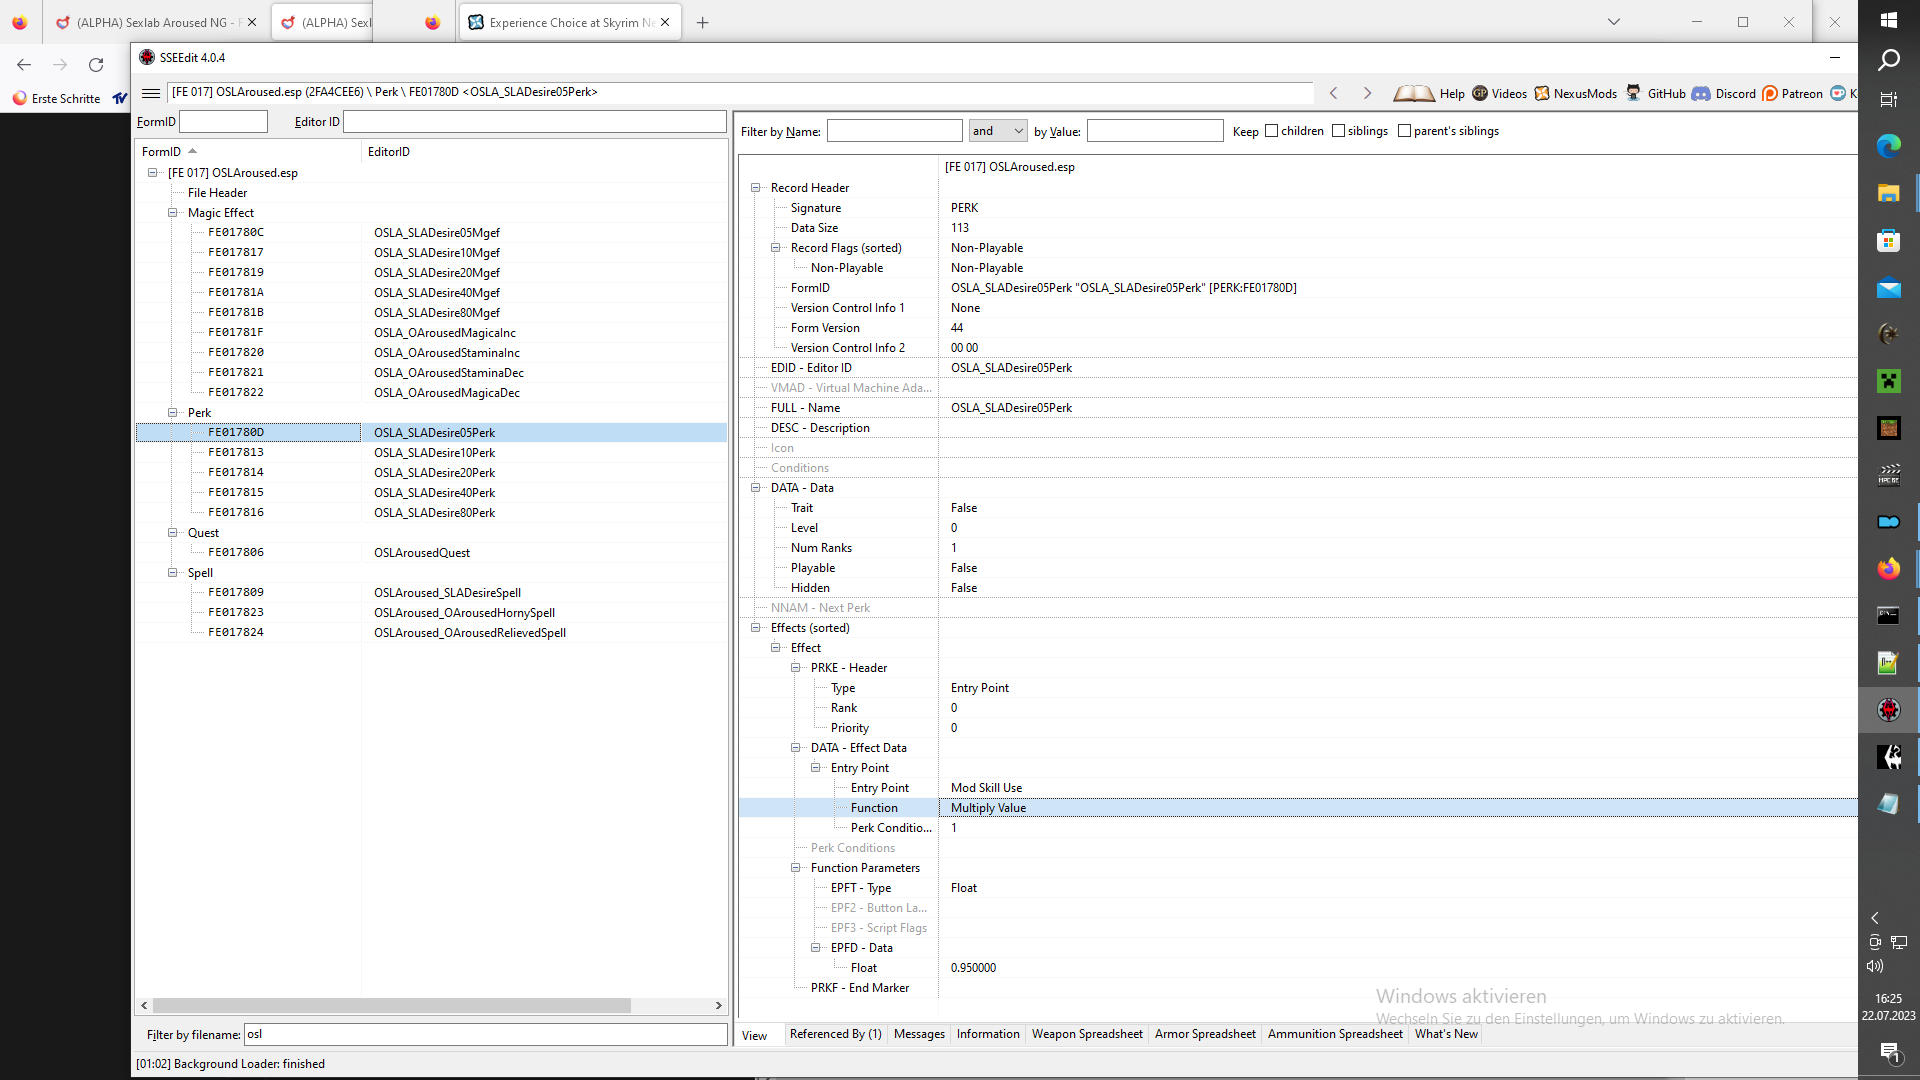Open the Mail app in taskbar
This screenshot has height=1080, width=1920.
tap(1889, 287)
